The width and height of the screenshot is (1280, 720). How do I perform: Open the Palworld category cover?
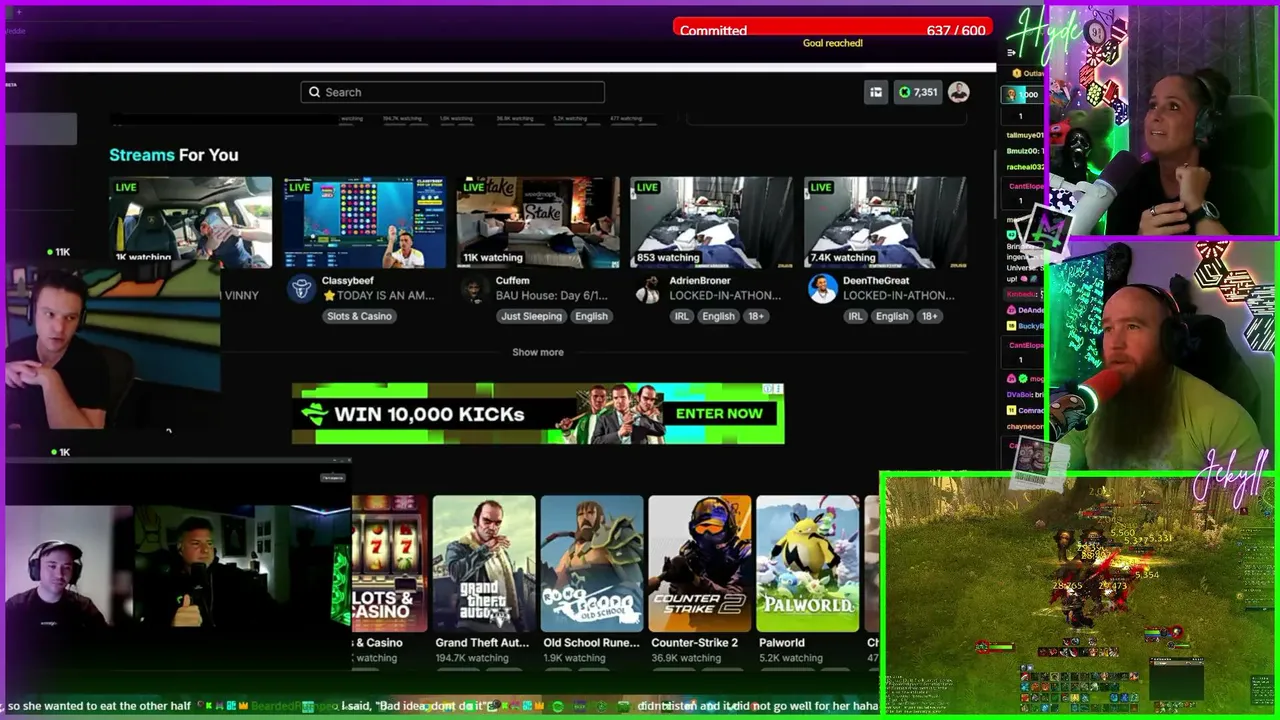[808, 564]
